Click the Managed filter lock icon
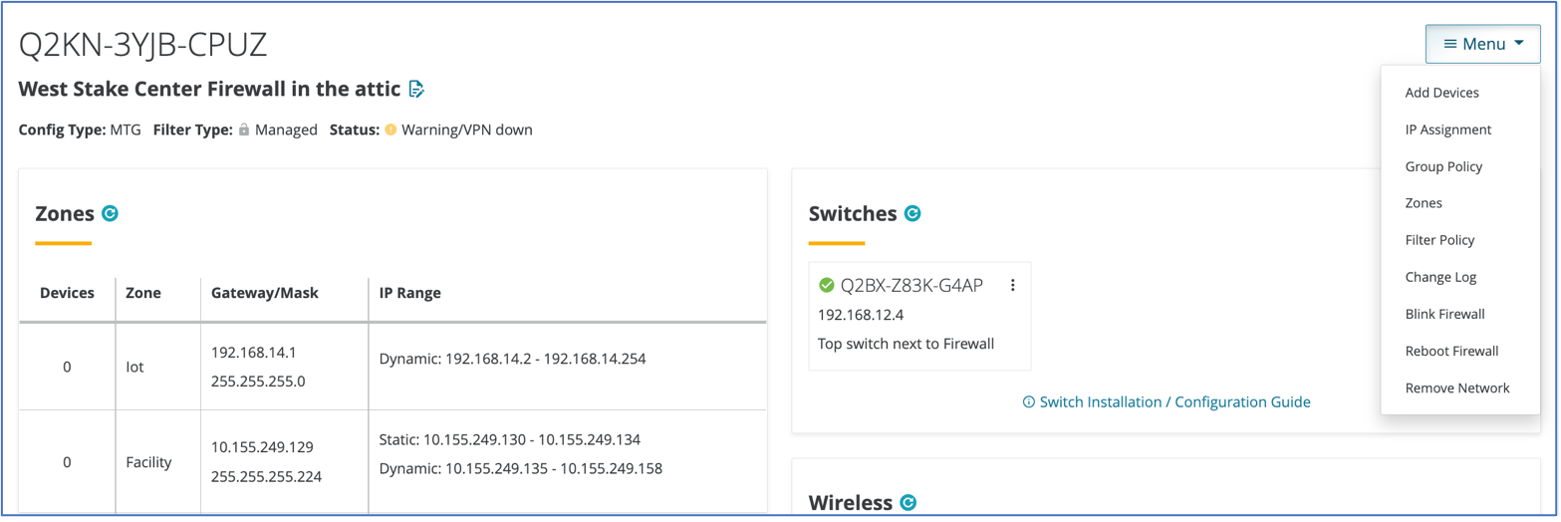1561x522 pixels. point(244,129)
